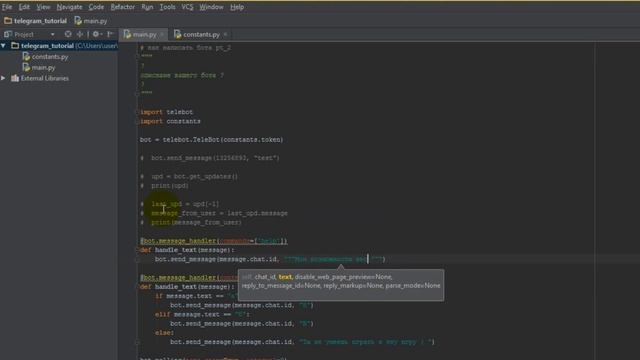
Task: Click the External Libraries library icon
Action: (x=15, y=78)
